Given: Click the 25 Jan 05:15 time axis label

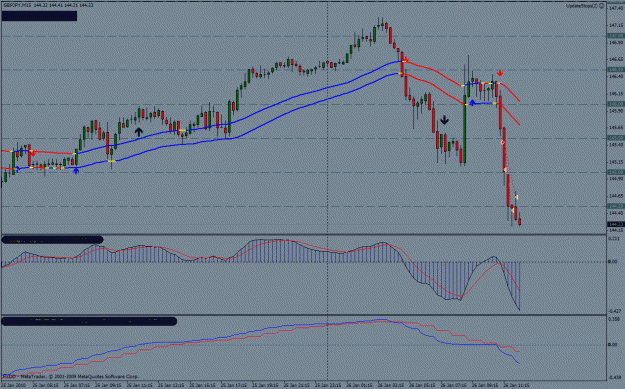Looking at the screenshot, I should coord(45,385).
